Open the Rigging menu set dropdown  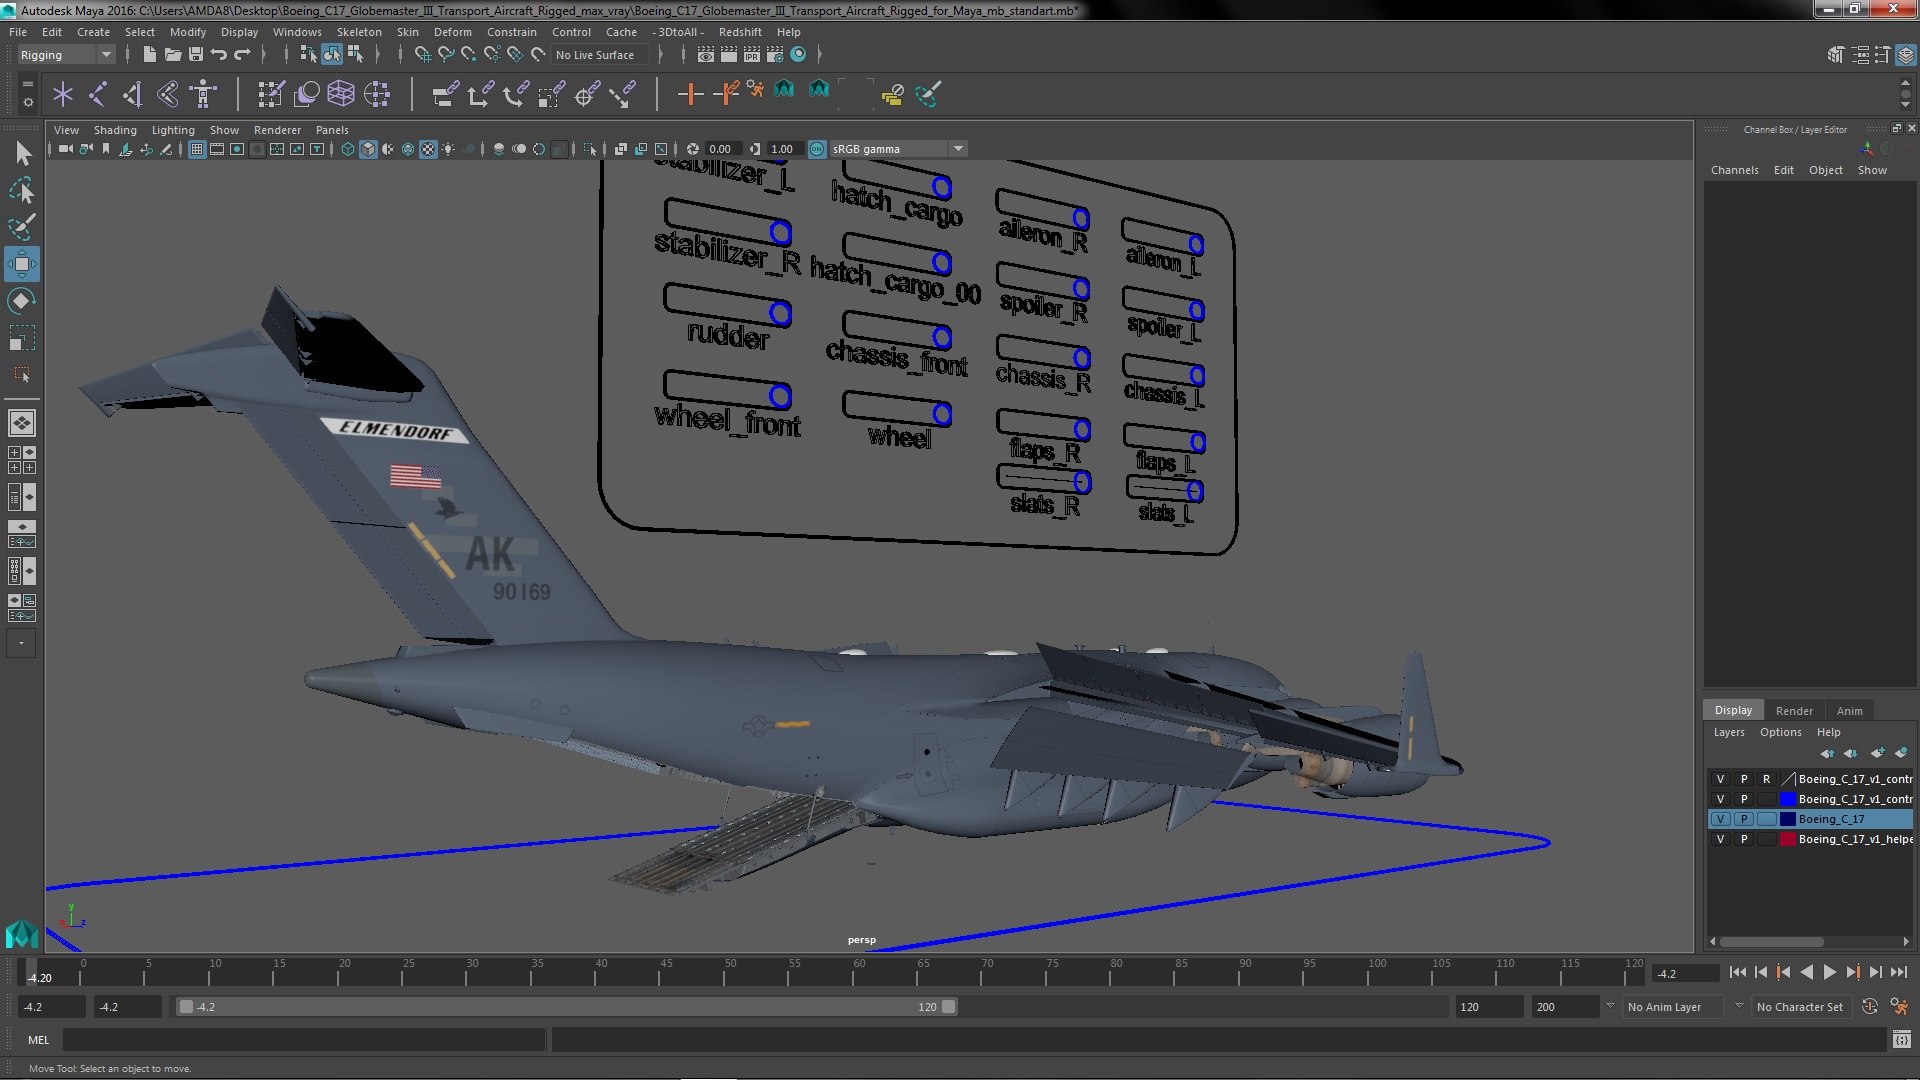(66, 55)
